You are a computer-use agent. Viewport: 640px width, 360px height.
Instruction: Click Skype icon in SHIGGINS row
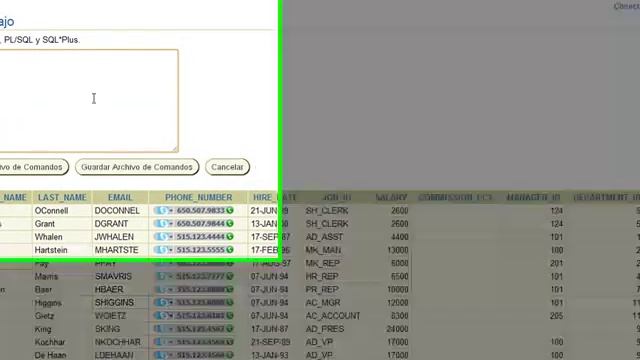tap(162, 302)
